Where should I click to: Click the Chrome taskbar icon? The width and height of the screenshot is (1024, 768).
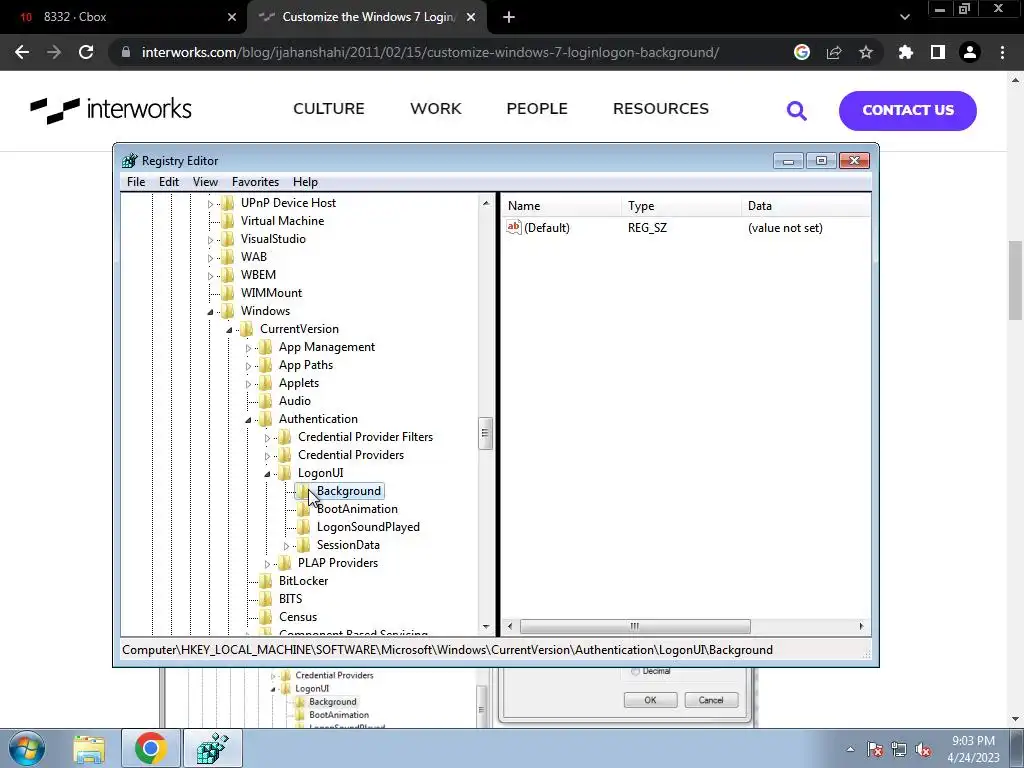coord(151,748)
